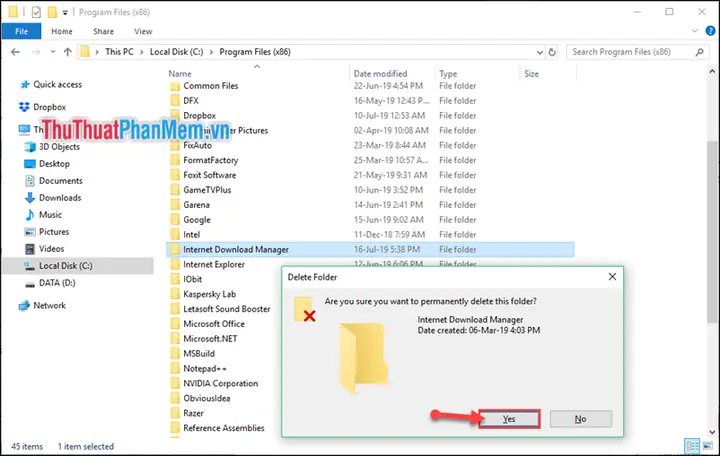This screenshot has height=456, width=720.
Task: Sort by Date modified column header
Action: pos(380,73)
